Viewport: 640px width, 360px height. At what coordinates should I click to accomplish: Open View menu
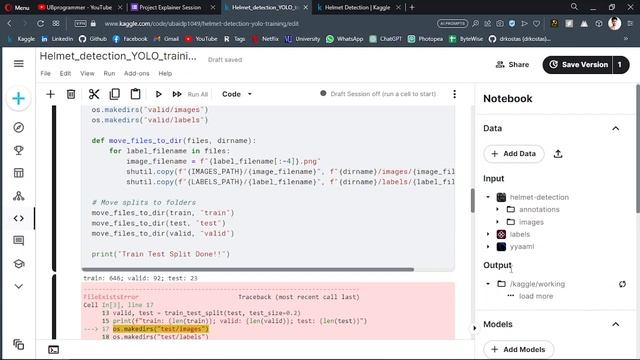87,73
